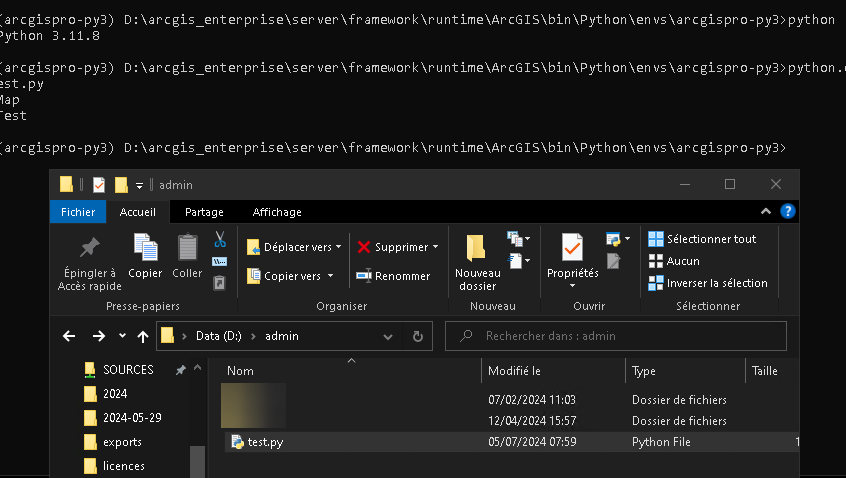This screenshot has width=846, height=478.
Task: Click the Renommer rename icon
Action: (x=365, y=276)
